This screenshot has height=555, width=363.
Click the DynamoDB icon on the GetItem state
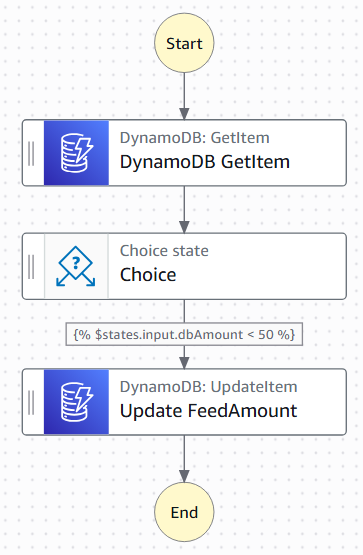click(76, 153)
